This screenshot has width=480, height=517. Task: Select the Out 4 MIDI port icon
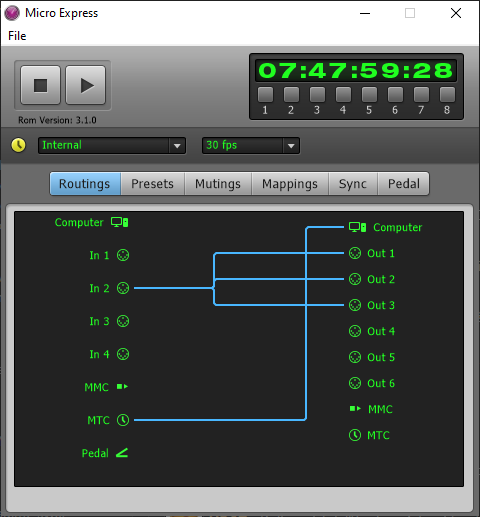click(355, 331)
